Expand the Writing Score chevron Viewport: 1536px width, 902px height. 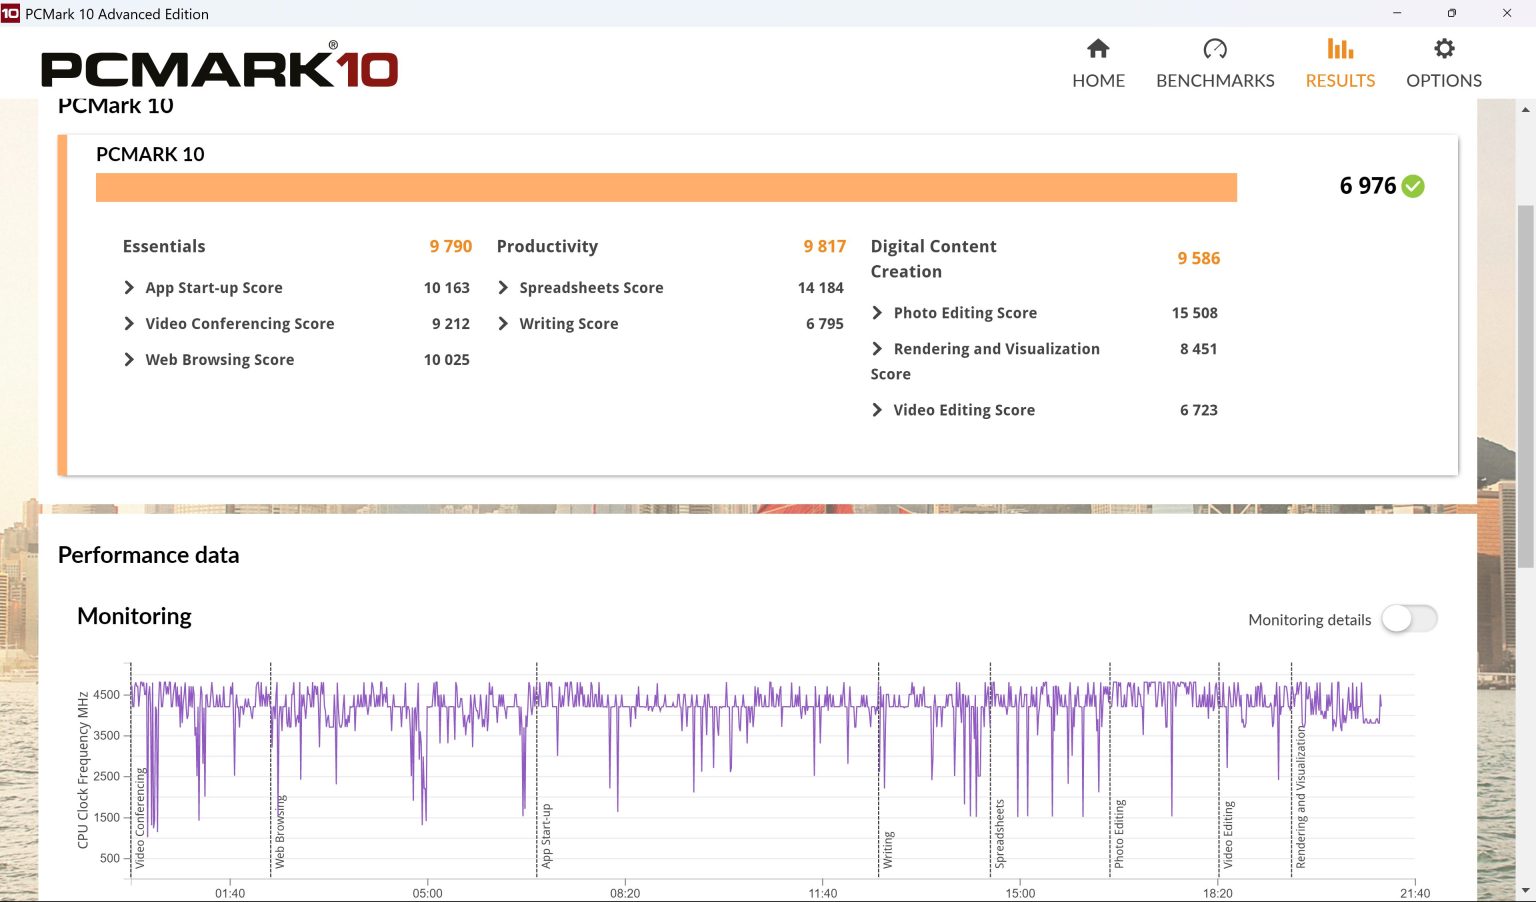(503, 324)
